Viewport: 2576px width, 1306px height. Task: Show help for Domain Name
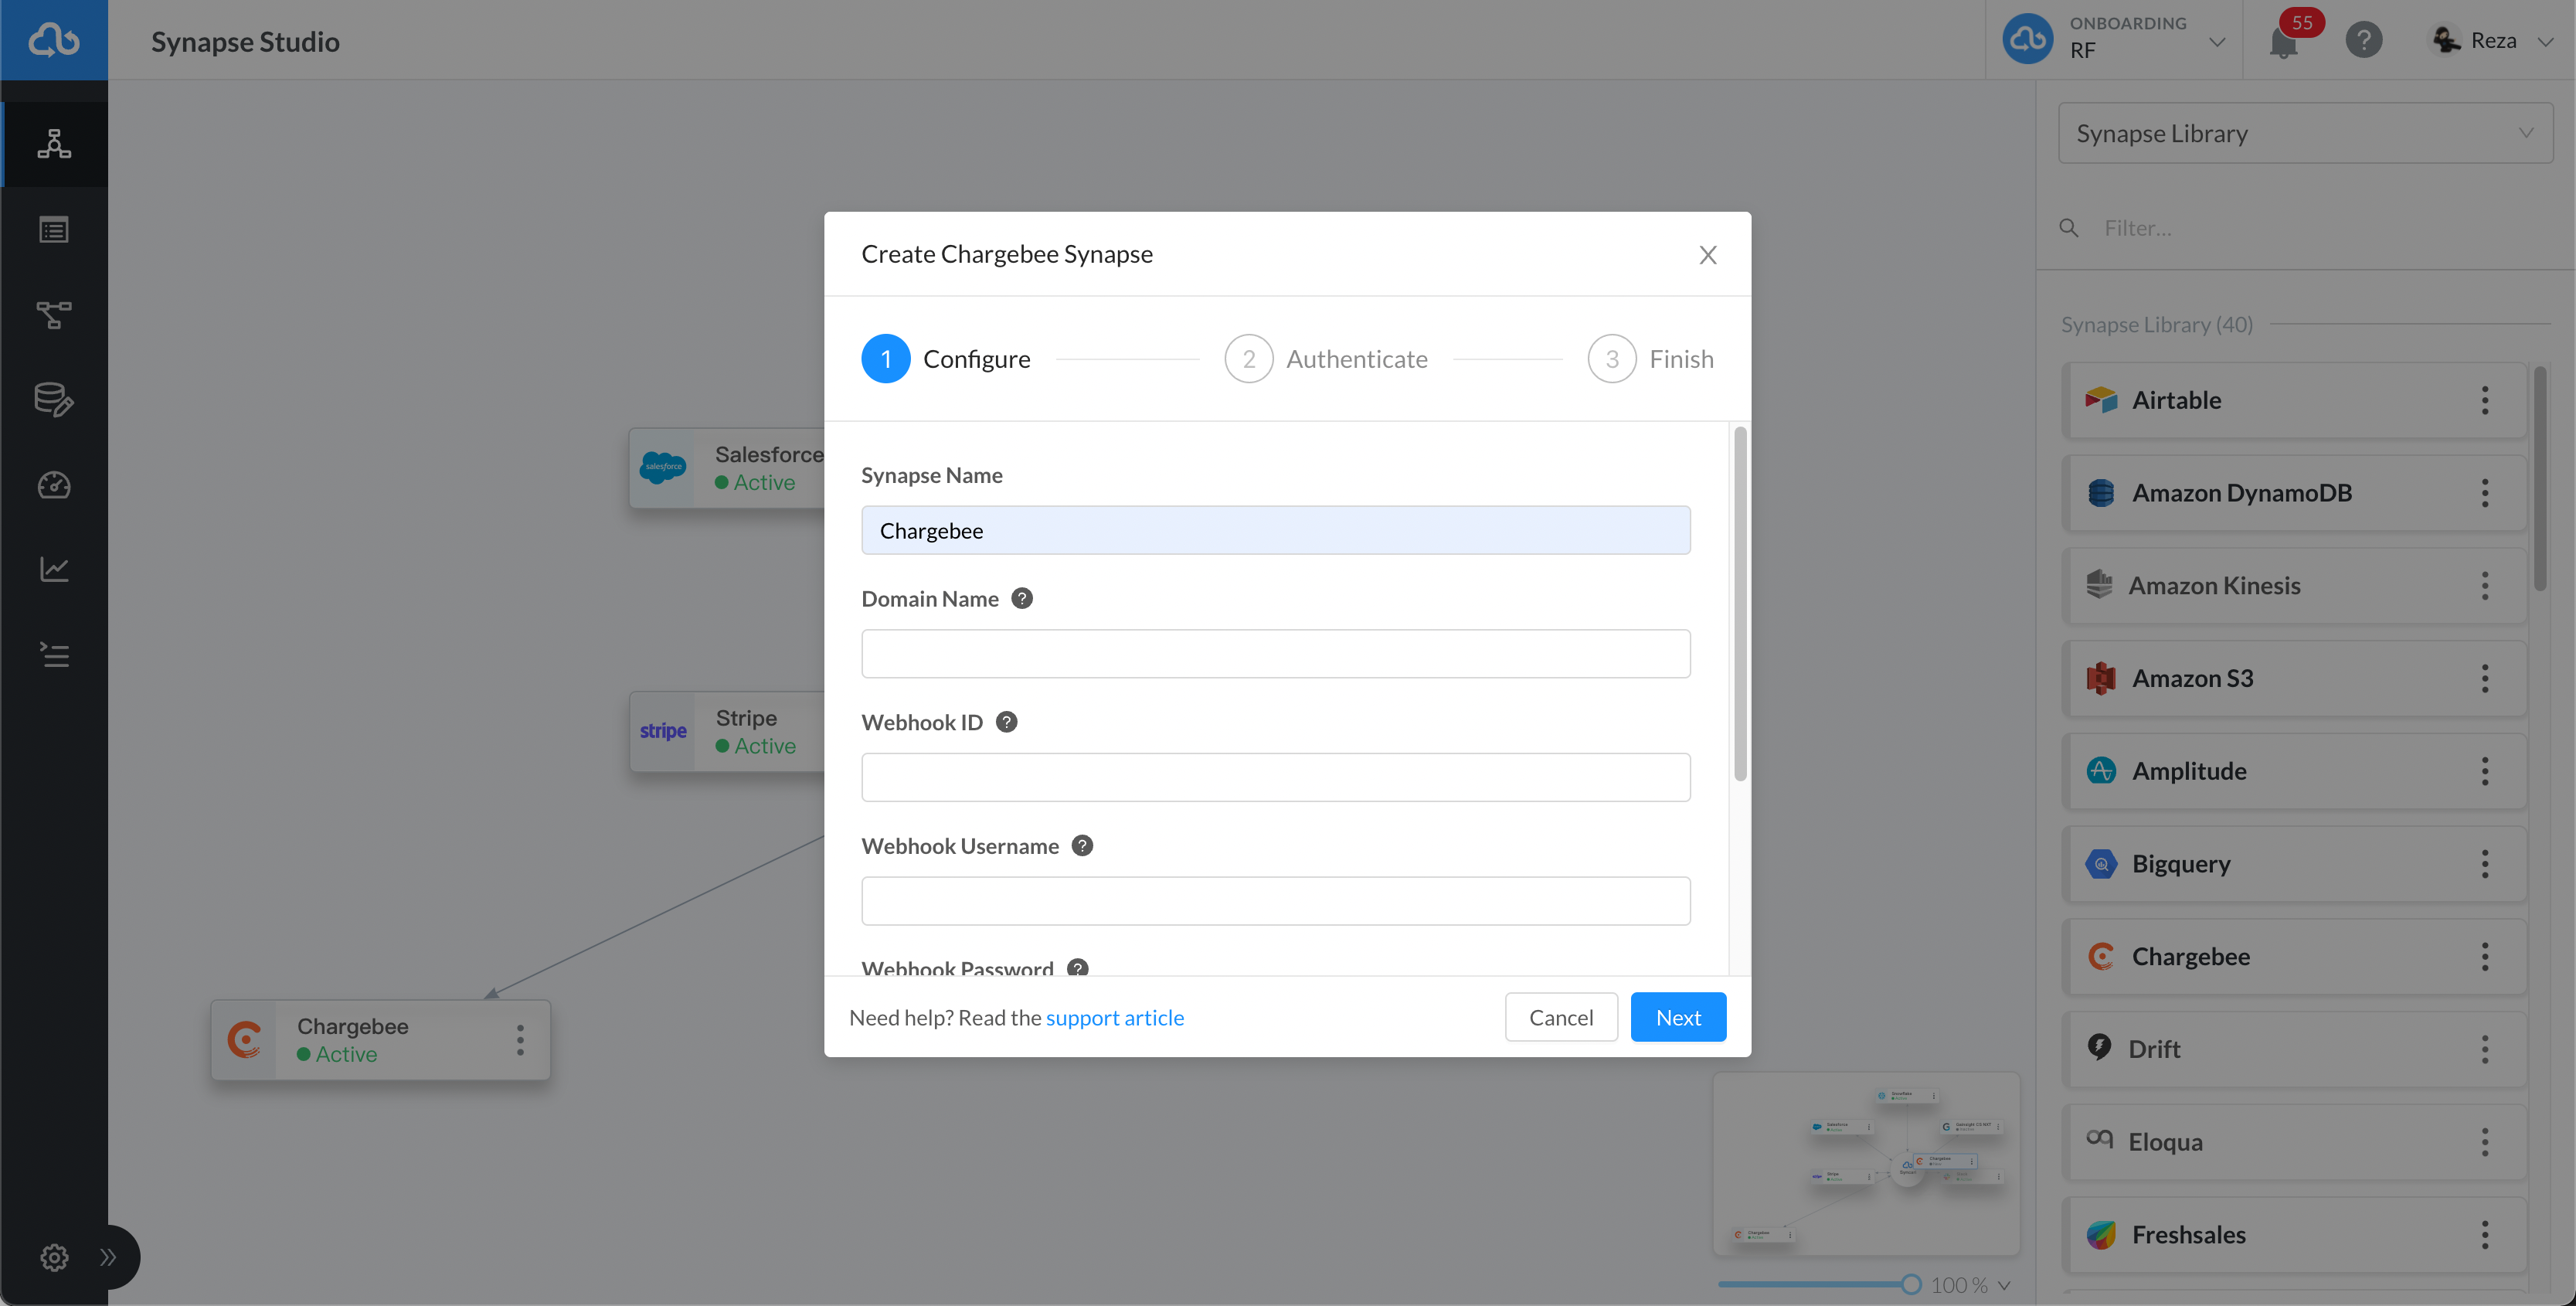tap(1022, 598)
